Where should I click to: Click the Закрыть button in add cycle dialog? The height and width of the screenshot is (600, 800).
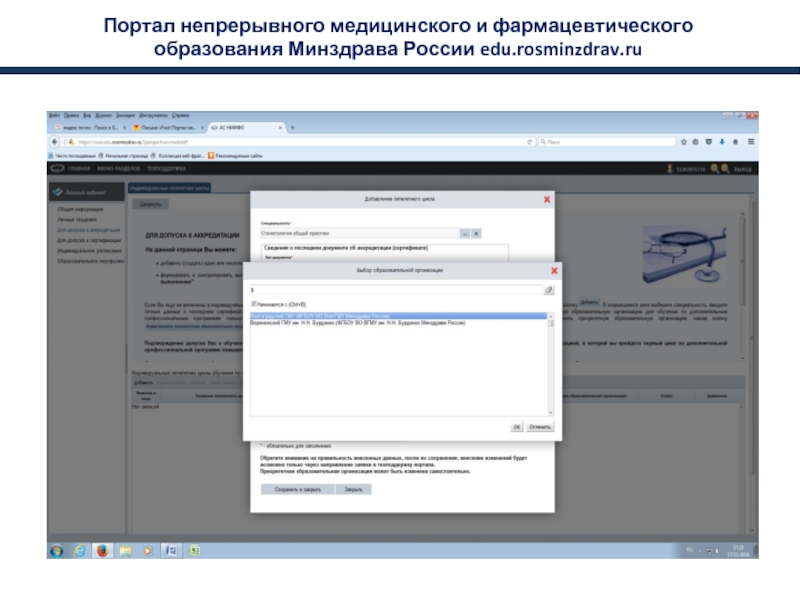point(354,489)
